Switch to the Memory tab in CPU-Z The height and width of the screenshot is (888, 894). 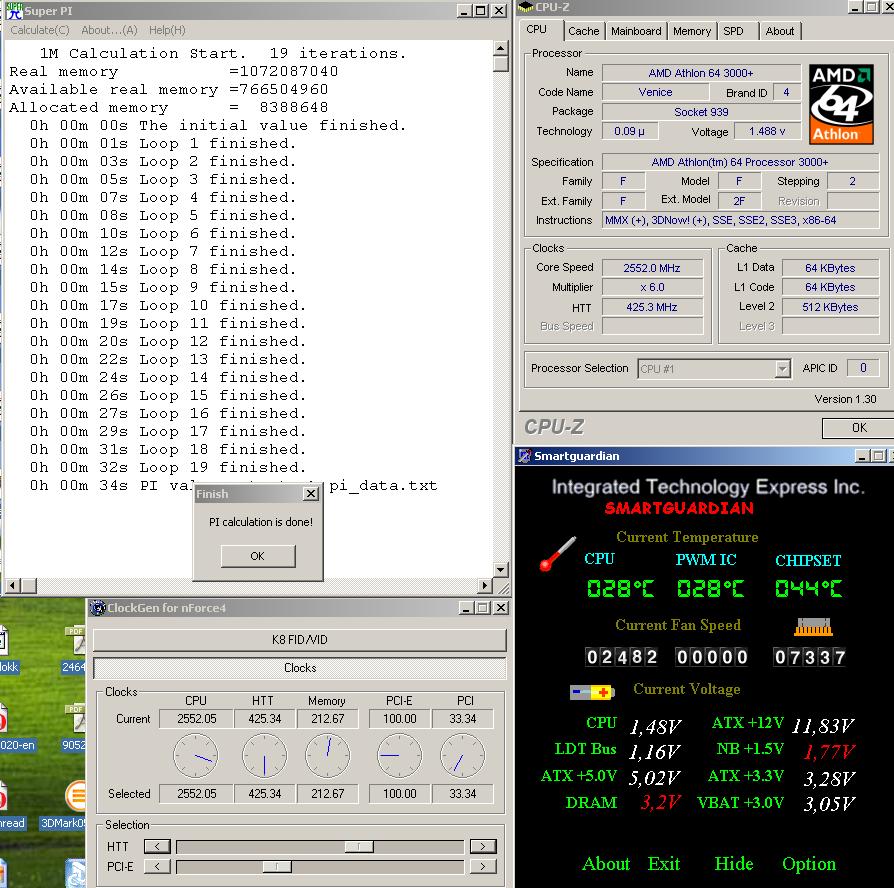tap(692, 31)
